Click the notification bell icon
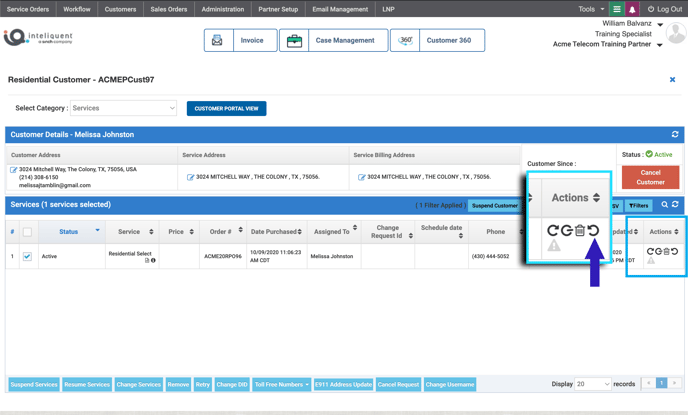This screenshot has height=415, width=688. click(x=632, y=9)
